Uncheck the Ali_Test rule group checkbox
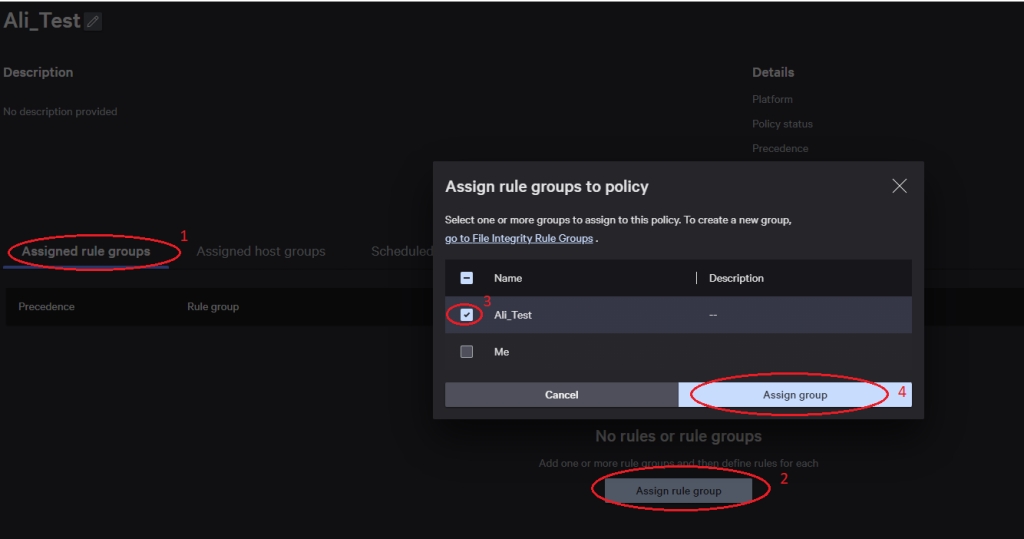This screenshot has height=539, width=1024. tap(467, 315)
